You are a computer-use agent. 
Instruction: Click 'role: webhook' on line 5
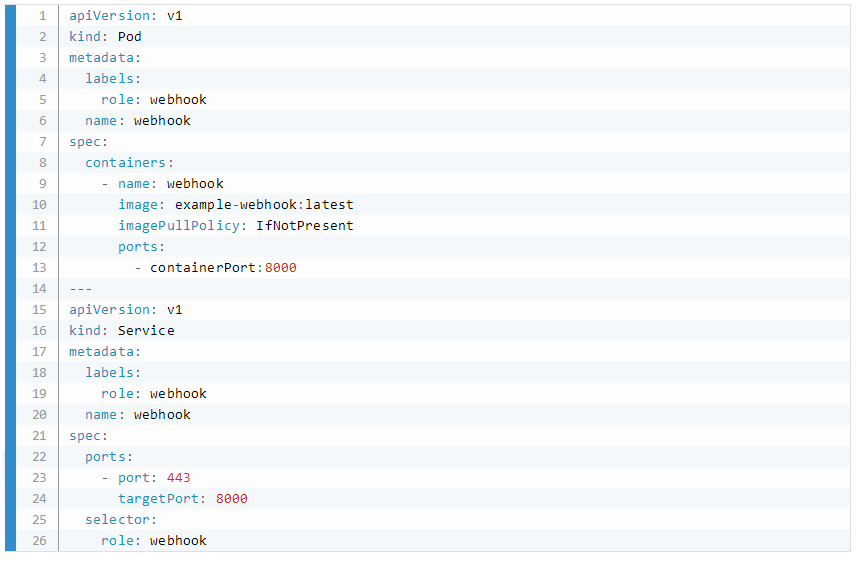point(154,100)
